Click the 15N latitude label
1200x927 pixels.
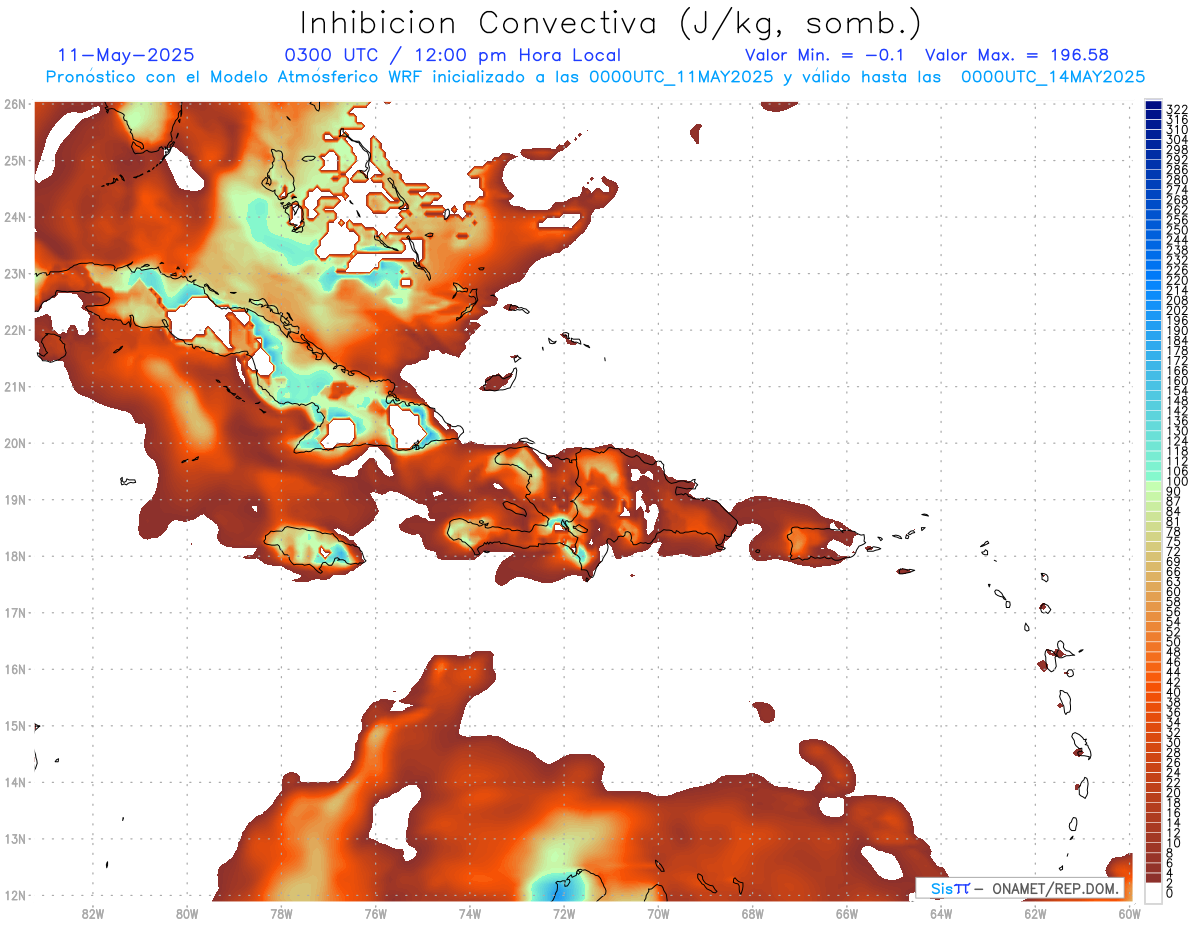15,725
